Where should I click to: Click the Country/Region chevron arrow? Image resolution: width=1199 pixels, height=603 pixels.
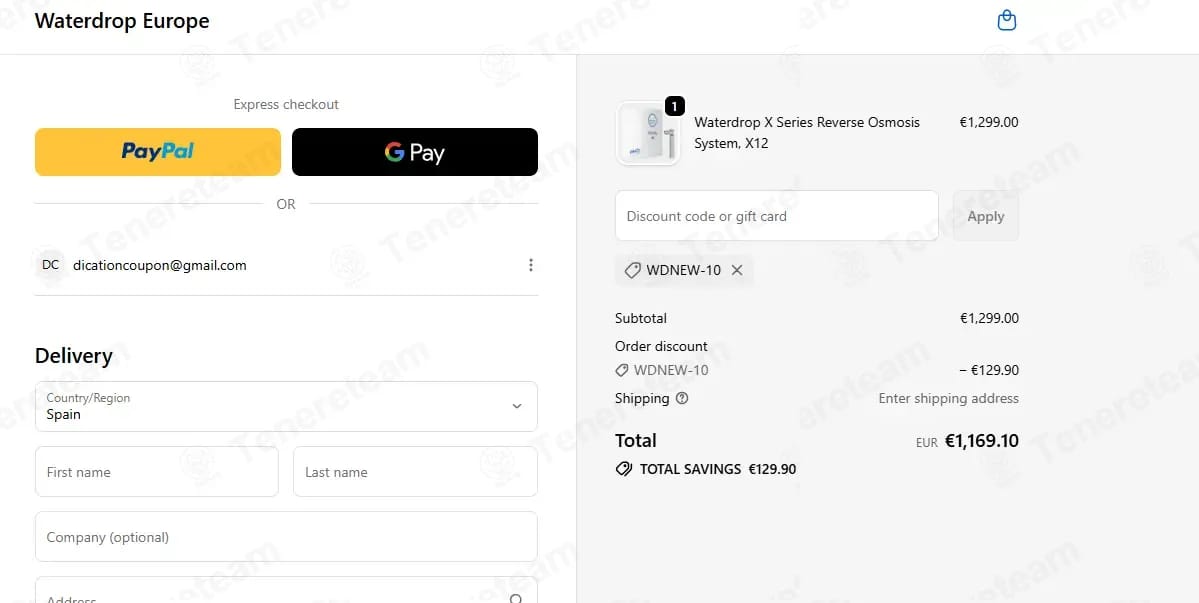point(517,406)
